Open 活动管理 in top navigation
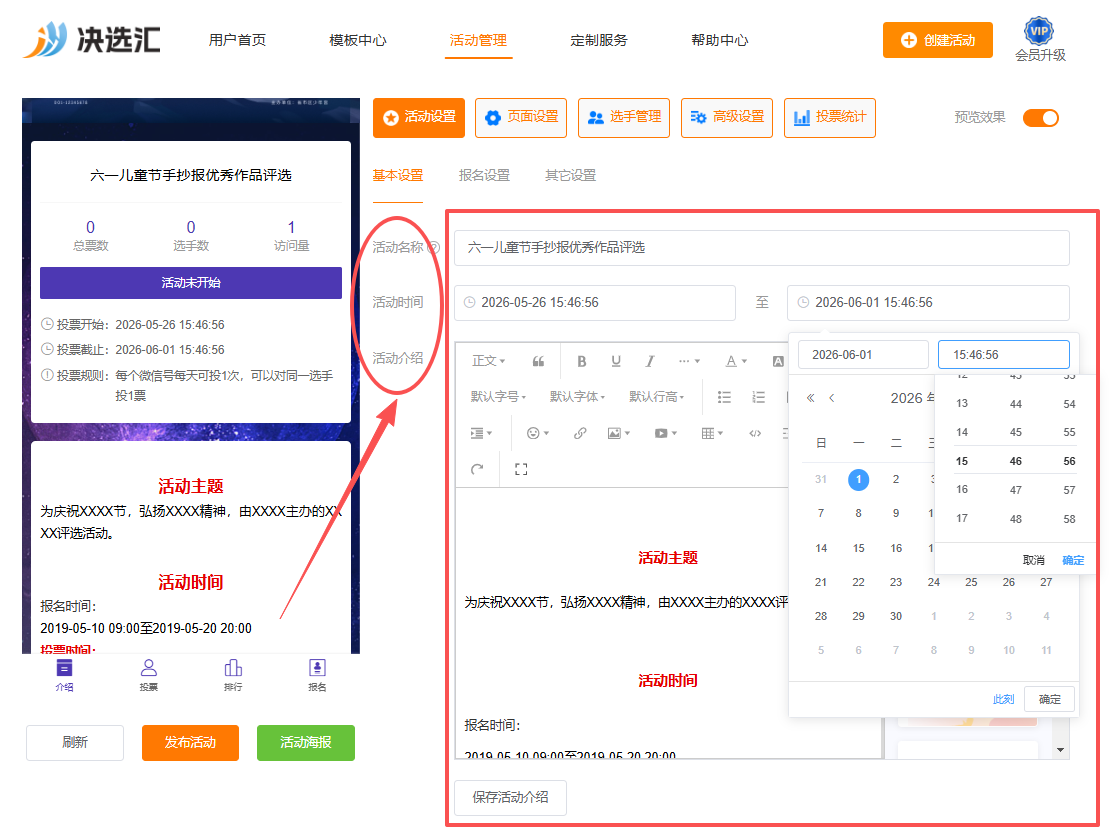The height and width of the screenshot is (836, 1114). pos(478,40)
